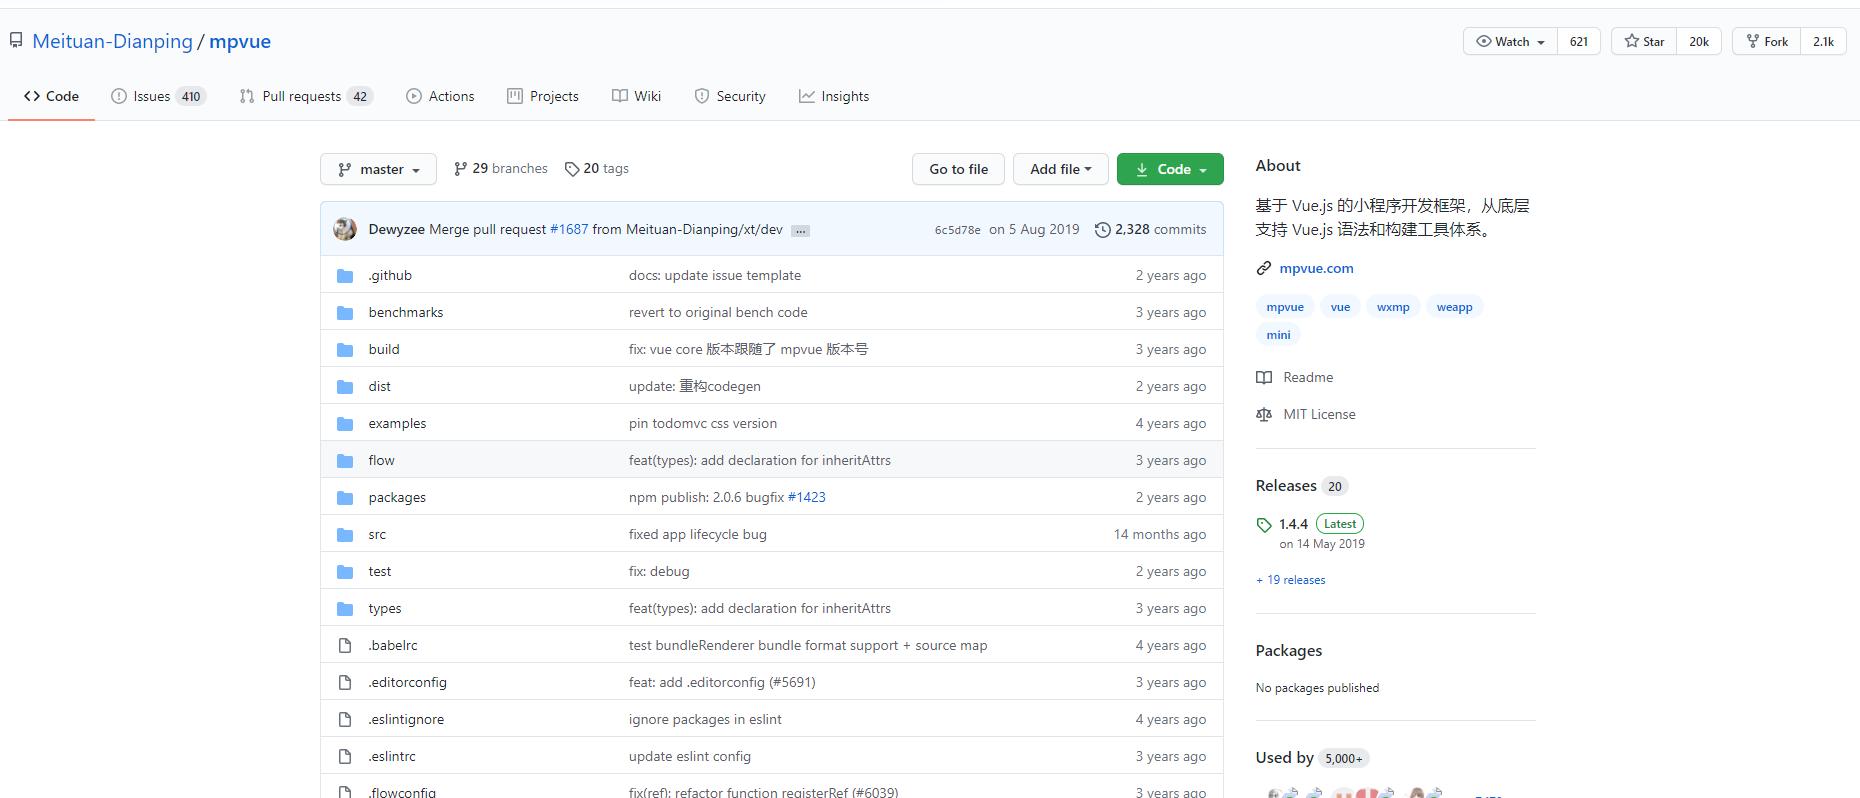Screen dimensions: 1860x798
Task: Open the green Code download dropdown
Action: tap(1170, 169)
